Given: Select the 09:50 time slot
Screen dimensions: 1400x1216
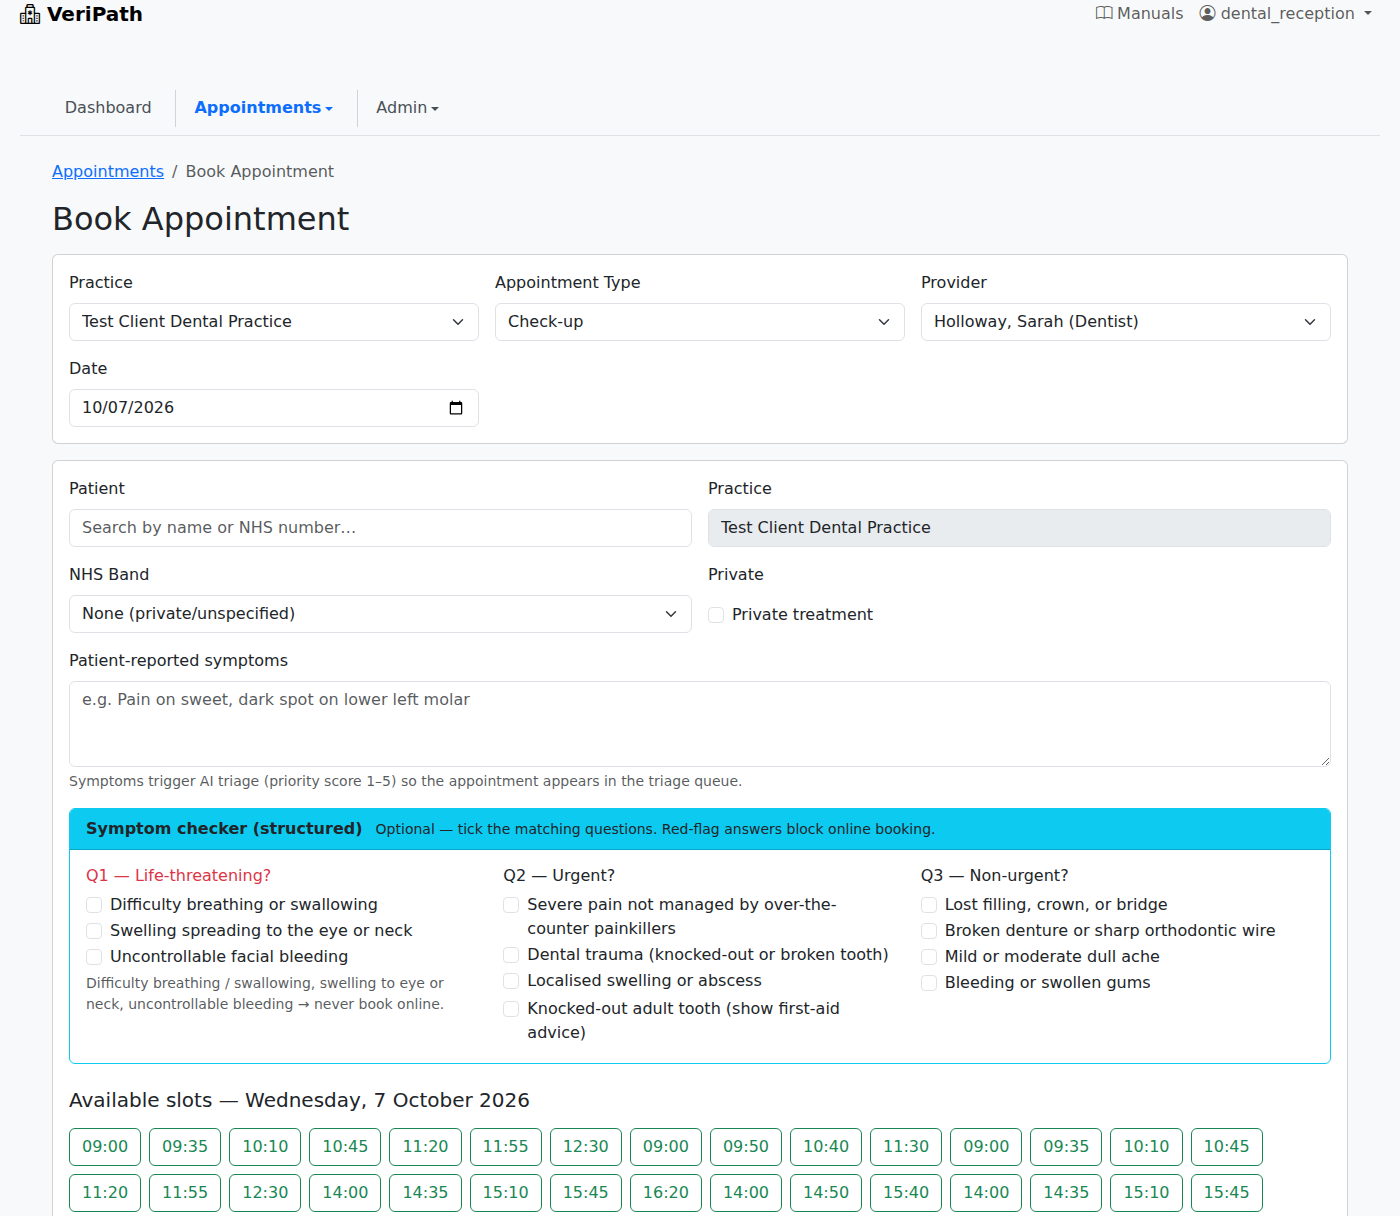Looking at the screenshot, I should [746, 1147].
